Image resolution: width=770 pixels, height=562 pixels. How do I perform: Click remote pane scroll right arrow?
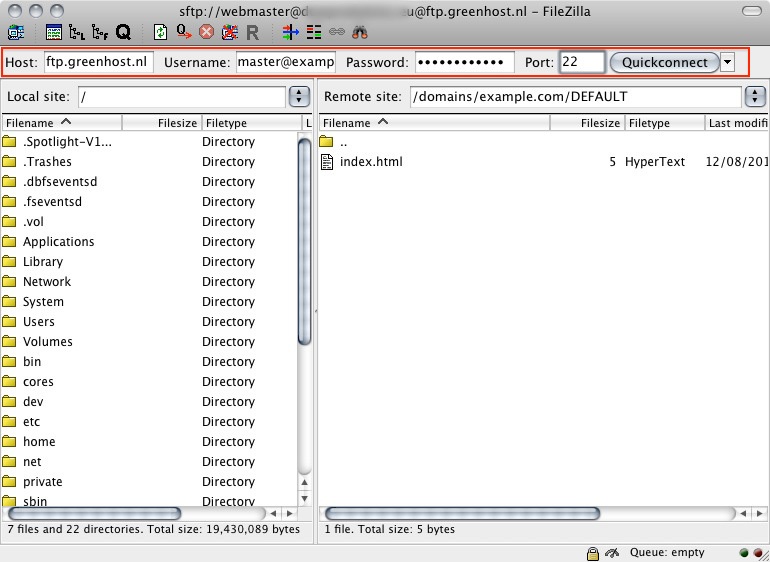(x=760, y=513)
